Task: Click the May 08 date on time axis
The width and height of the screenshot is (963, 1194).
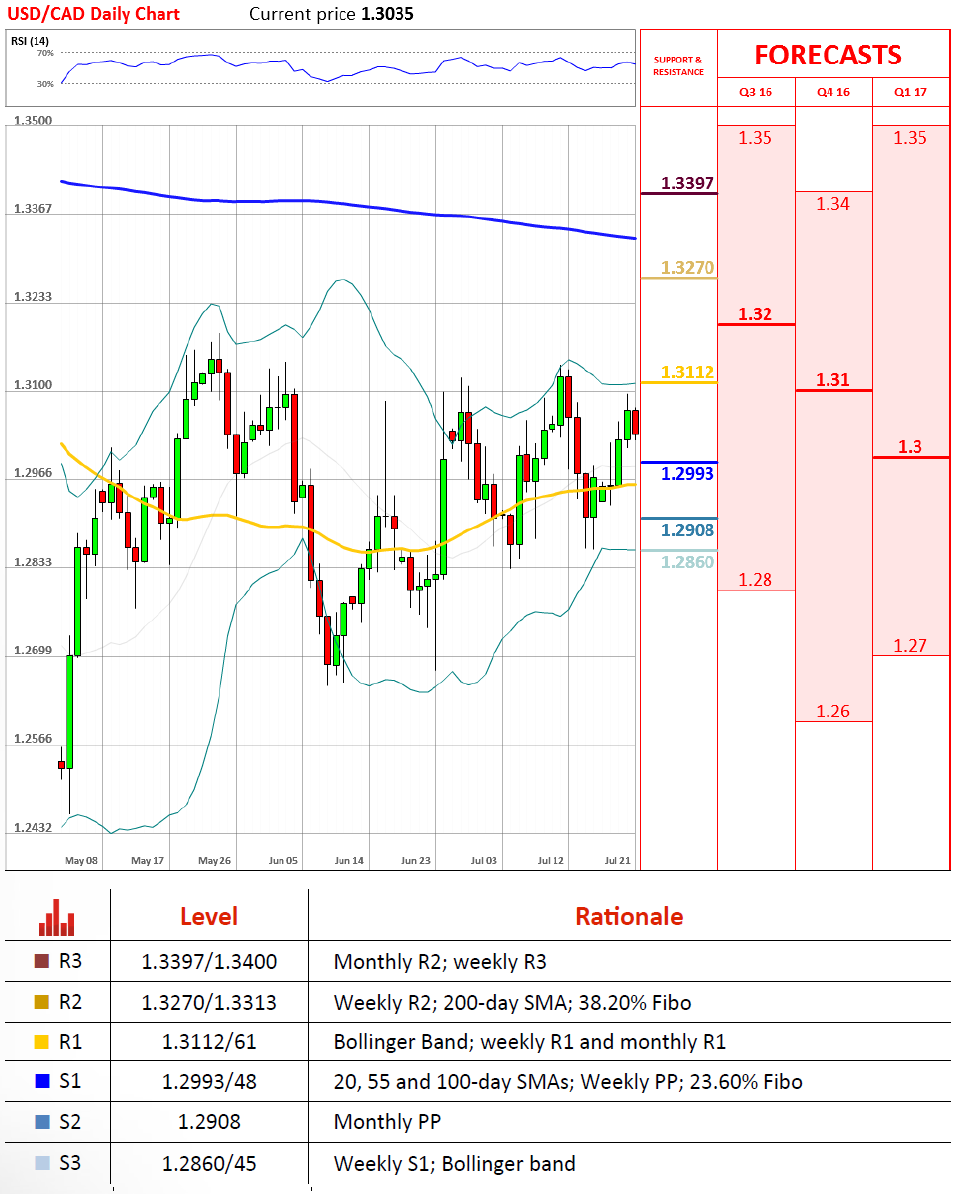Action: click(x=81, y=860)
